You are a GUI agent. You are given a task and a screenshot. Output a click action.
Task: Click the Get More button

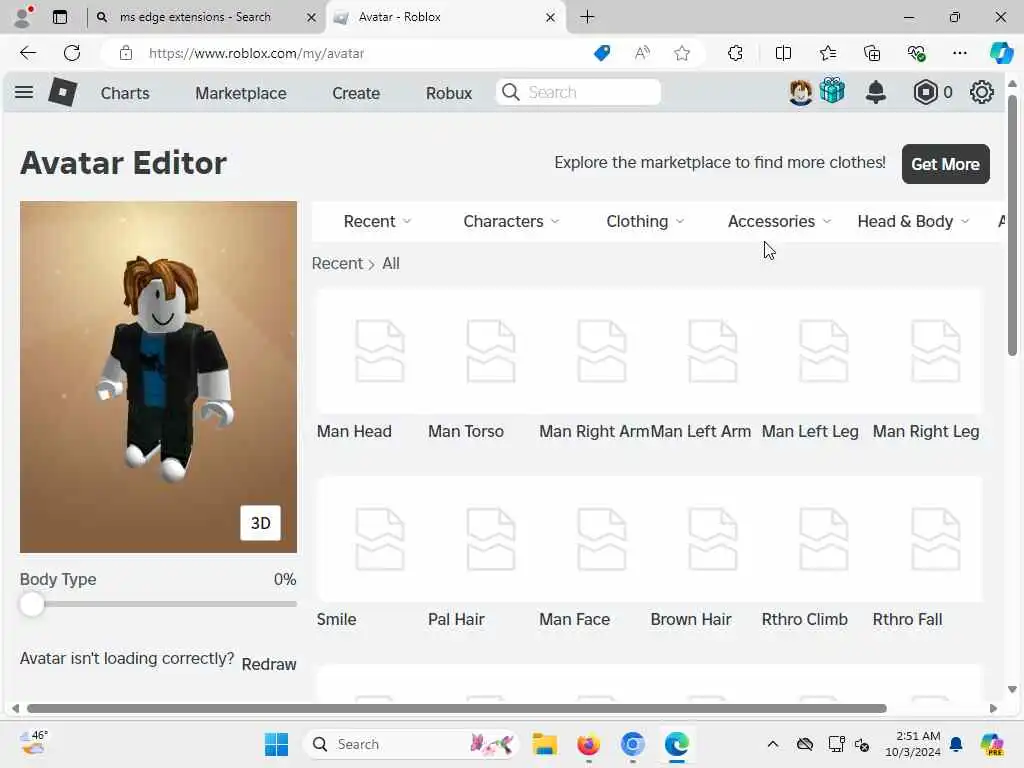(x=945, y=164)
